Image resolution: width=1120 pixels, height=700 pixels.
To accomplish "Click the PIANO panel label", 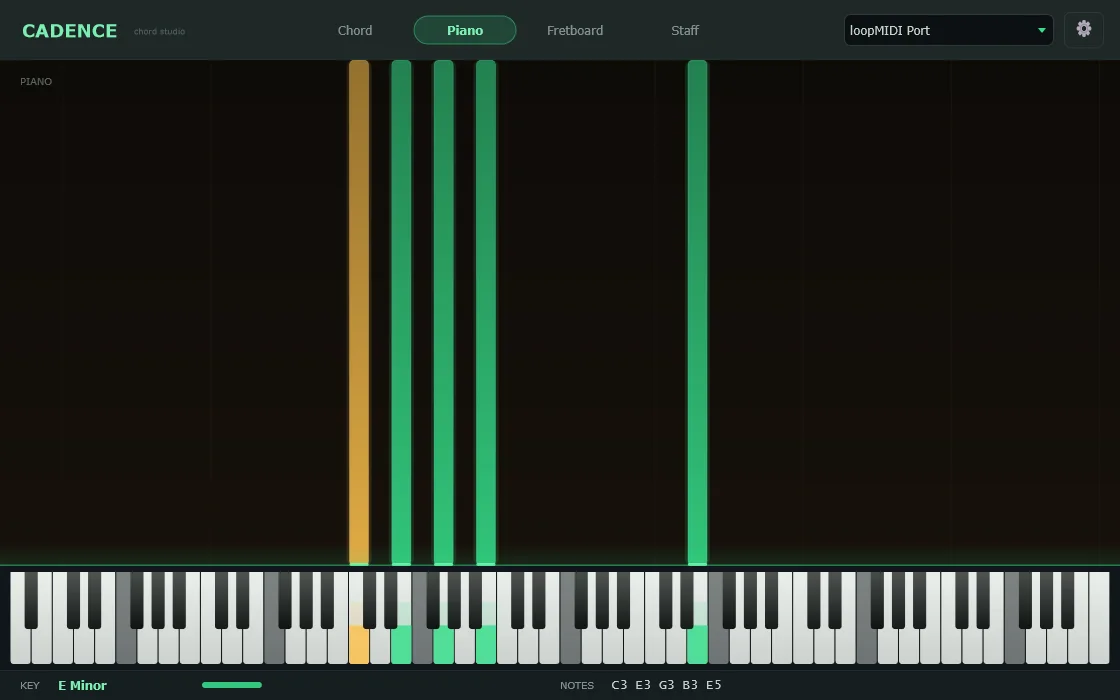I will (x=36, y=81).
